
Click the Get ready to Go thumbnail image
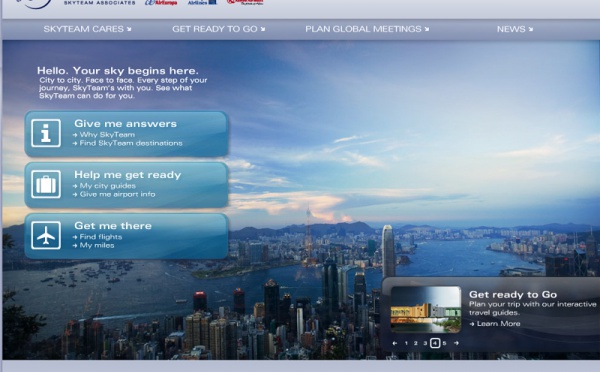(426, 309)
